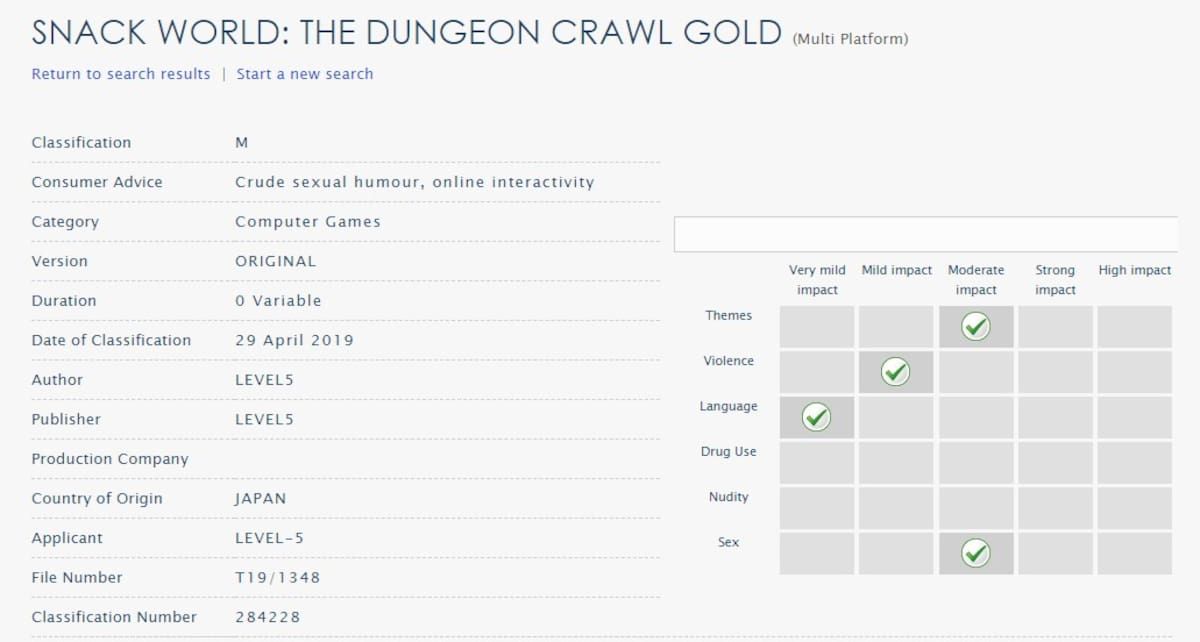Click the 'Author' field label
This screenshot has width=1200, height=642.
pyautogui.click(x=57, y=380)
